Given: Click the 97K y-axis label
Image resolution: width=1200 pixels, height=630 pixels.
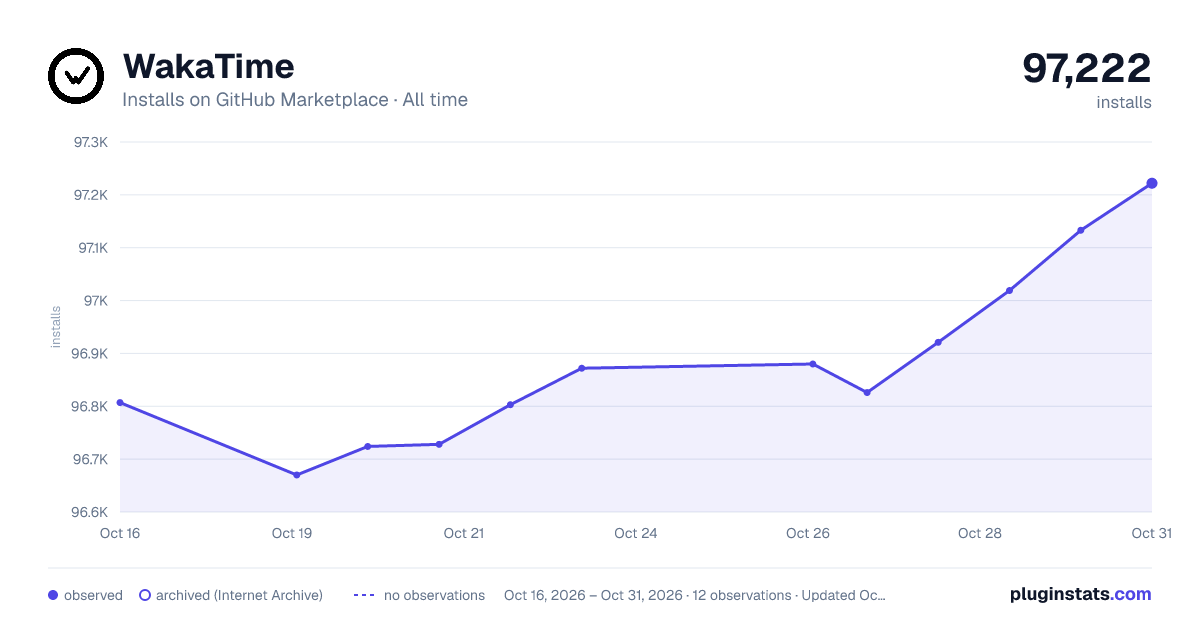Looking at the screenshot, I should click(x=96, y=301).
